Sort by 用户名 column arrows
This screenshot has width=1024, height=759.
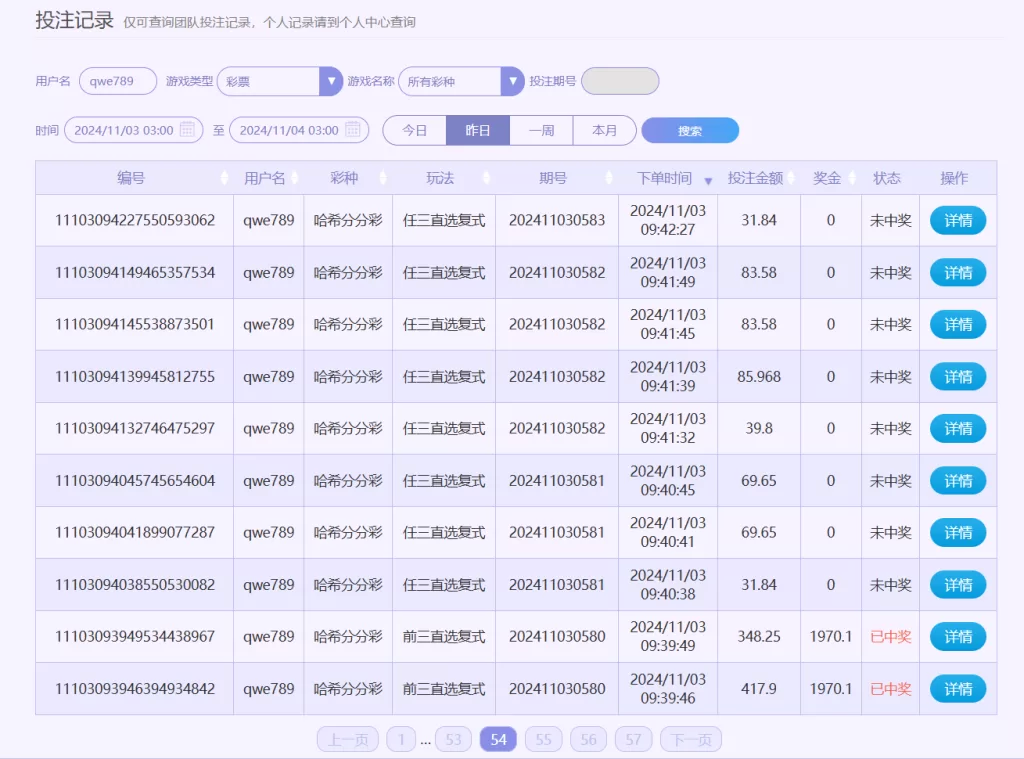pos(295,178)
